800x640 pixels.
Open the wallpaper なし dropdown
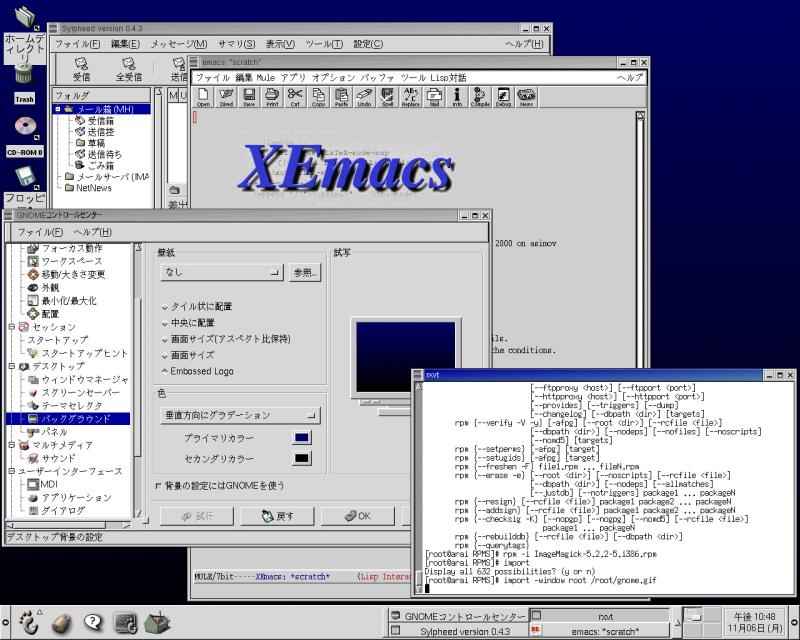click(221, 272)
